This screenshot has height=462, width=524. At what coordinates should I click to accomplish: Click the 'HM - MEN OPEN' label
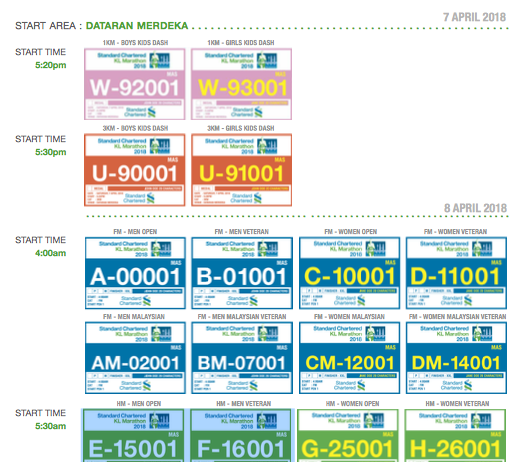point(139,404)
